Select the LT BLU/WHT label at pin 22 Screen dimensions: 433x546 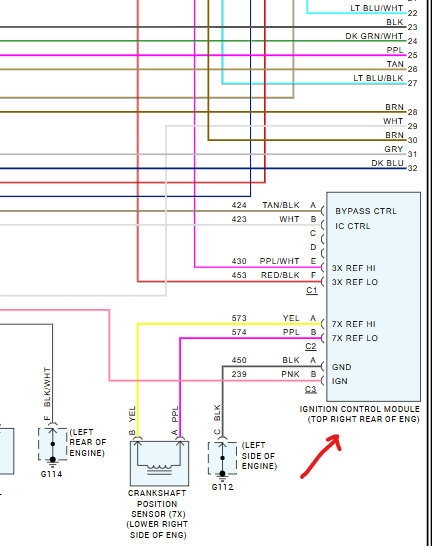point(376,8)
